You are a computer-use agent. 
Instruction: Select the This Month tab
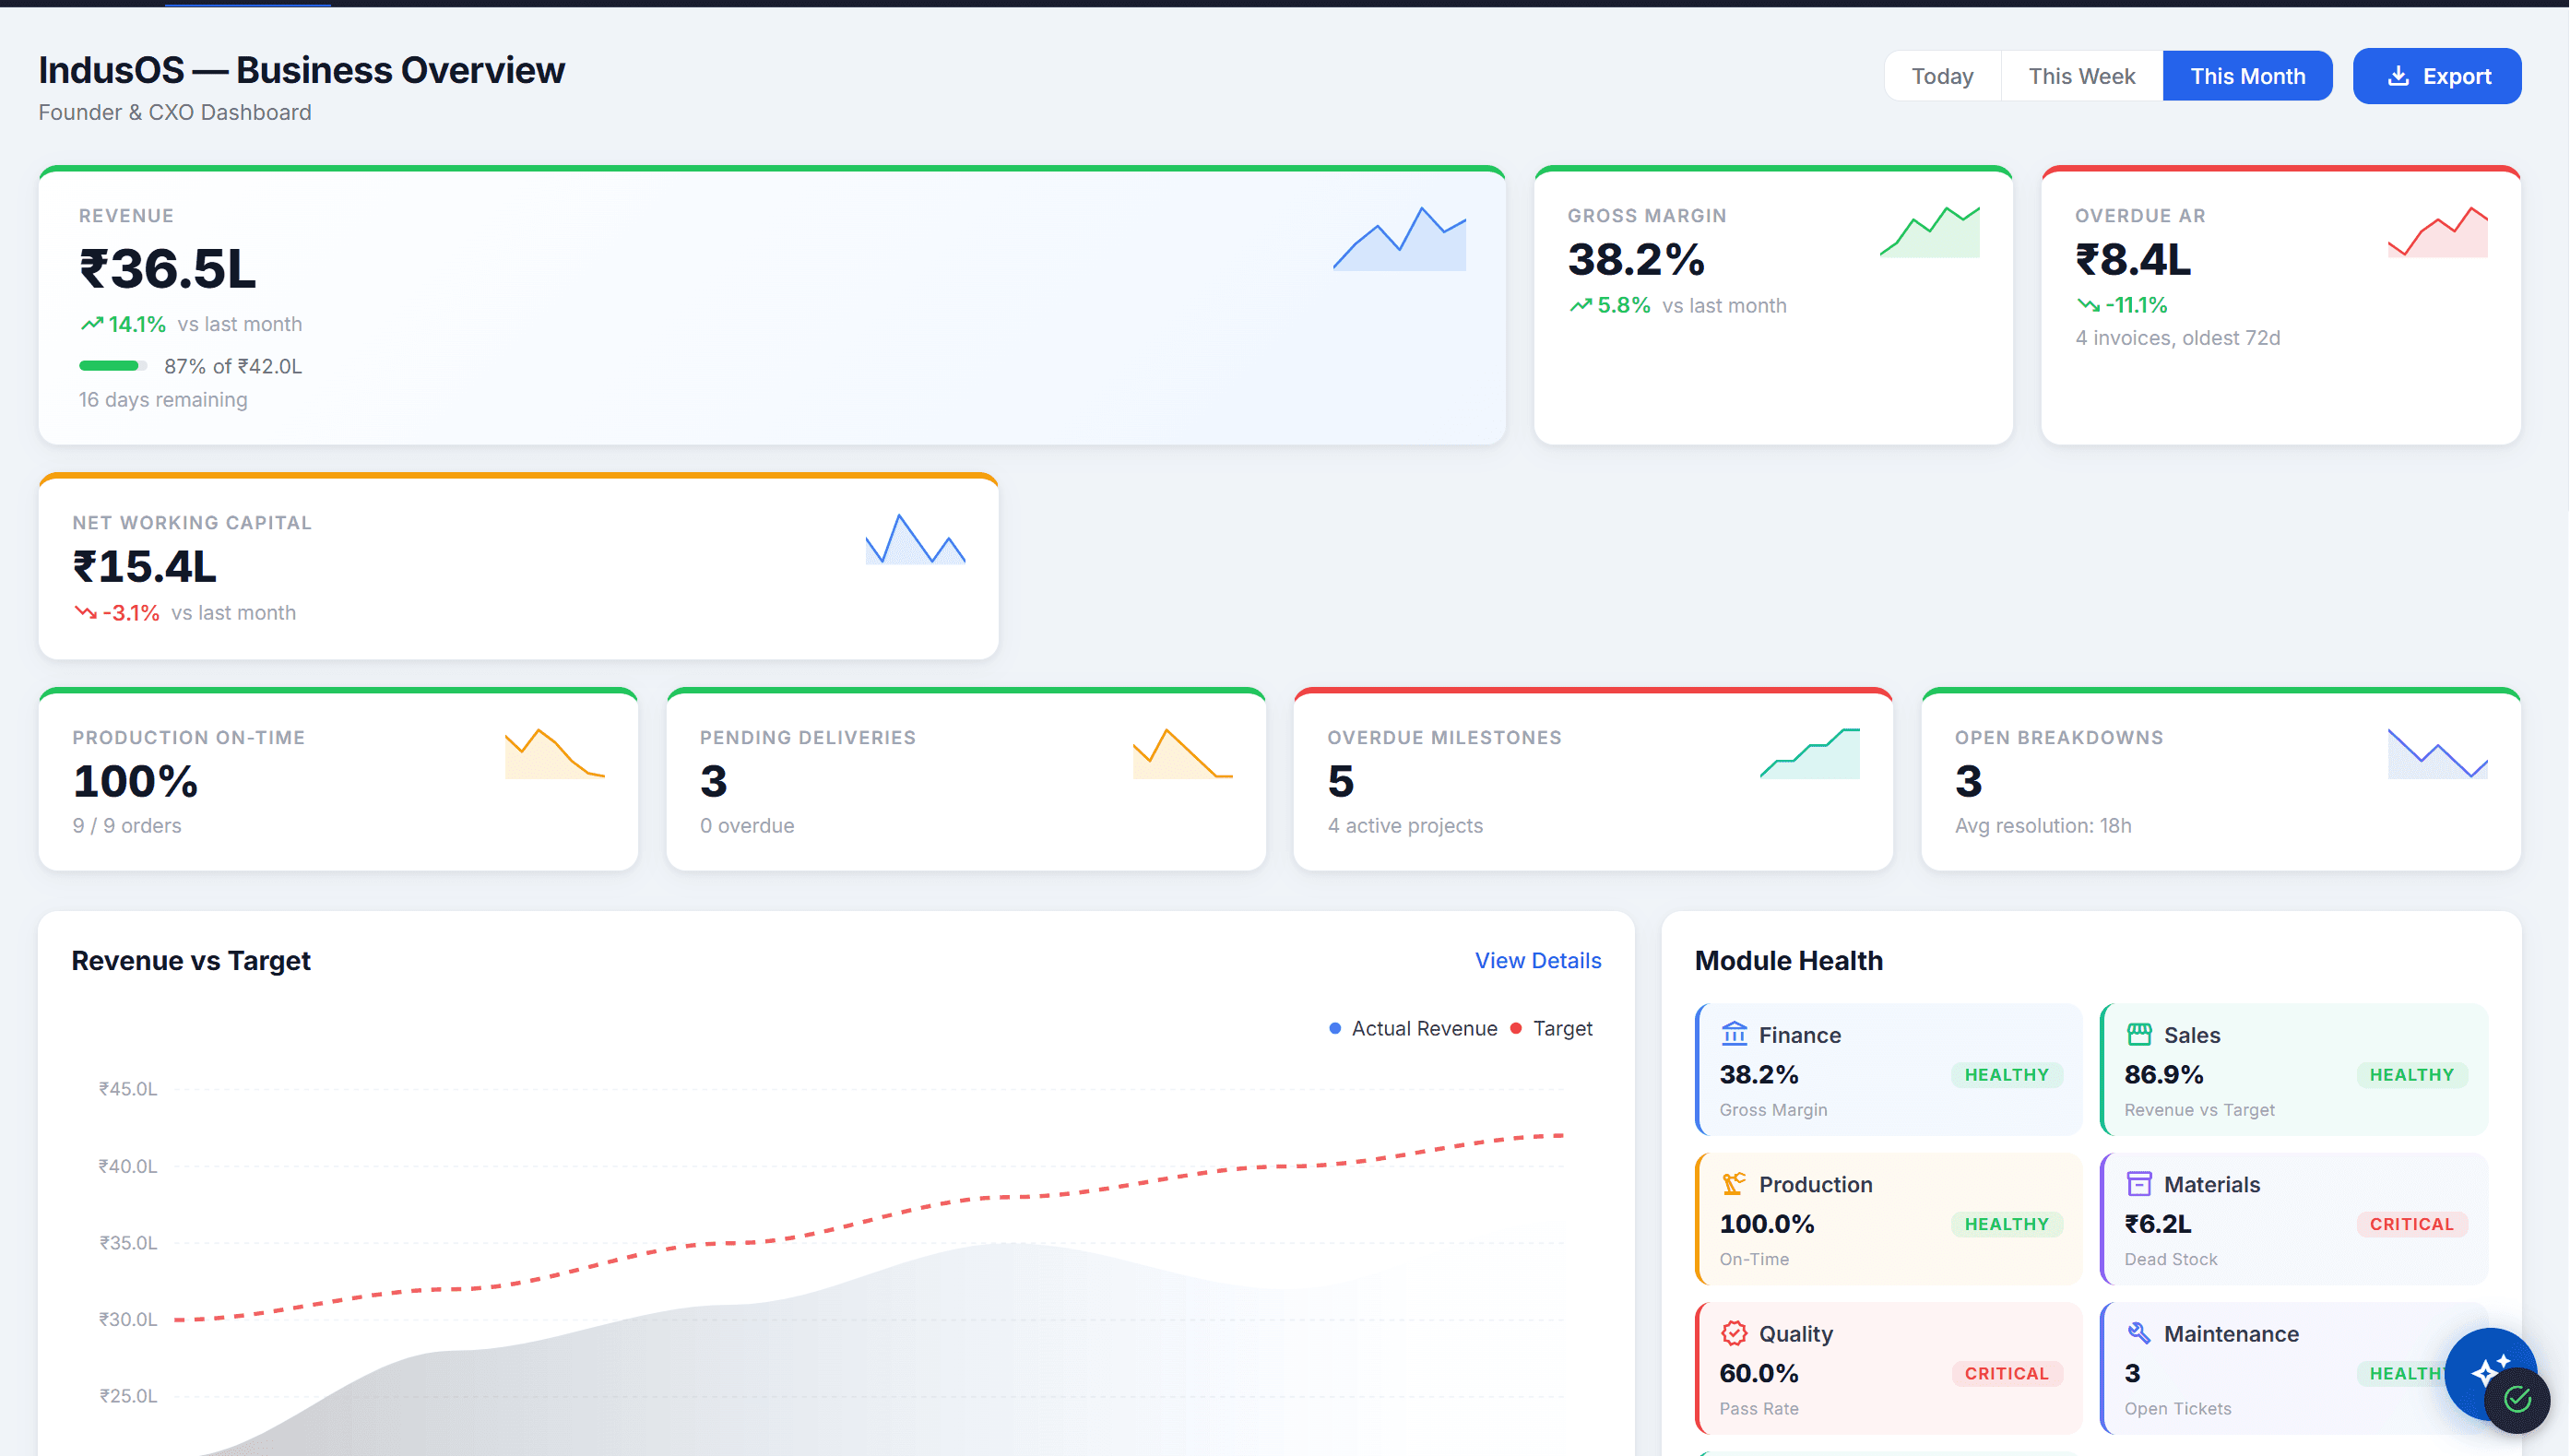tap(2248, 76)
